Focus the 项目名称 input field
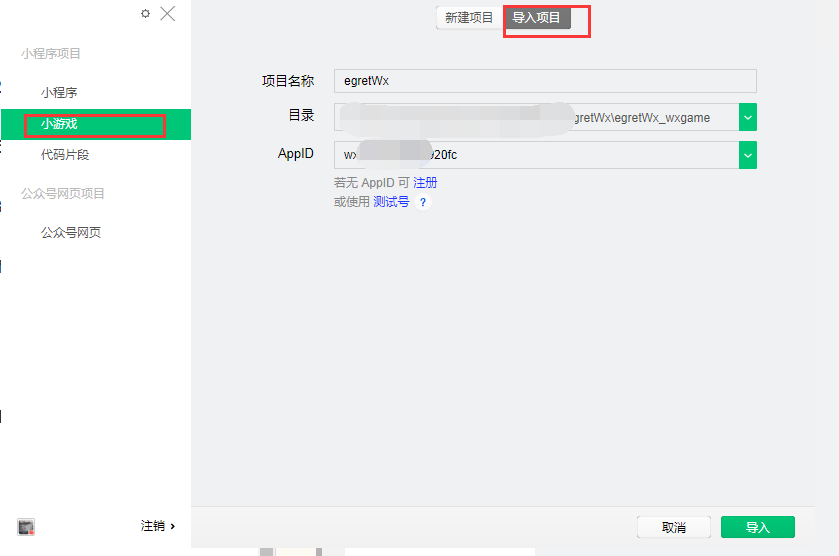 [545, 81]
